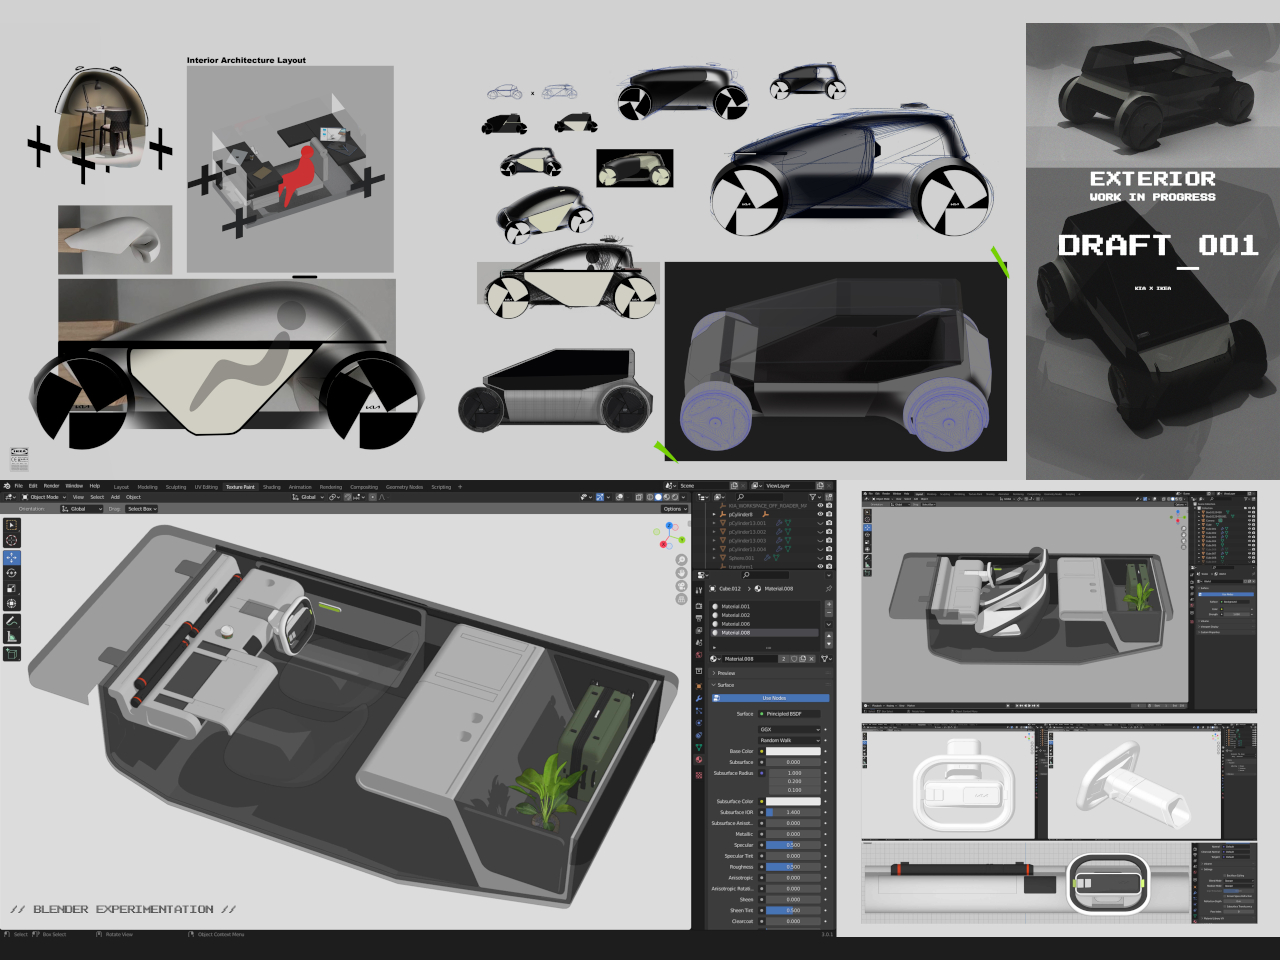Open the Object Mode dropdown
This screenshot has height=960, width=1280.
tap(45, 497)
